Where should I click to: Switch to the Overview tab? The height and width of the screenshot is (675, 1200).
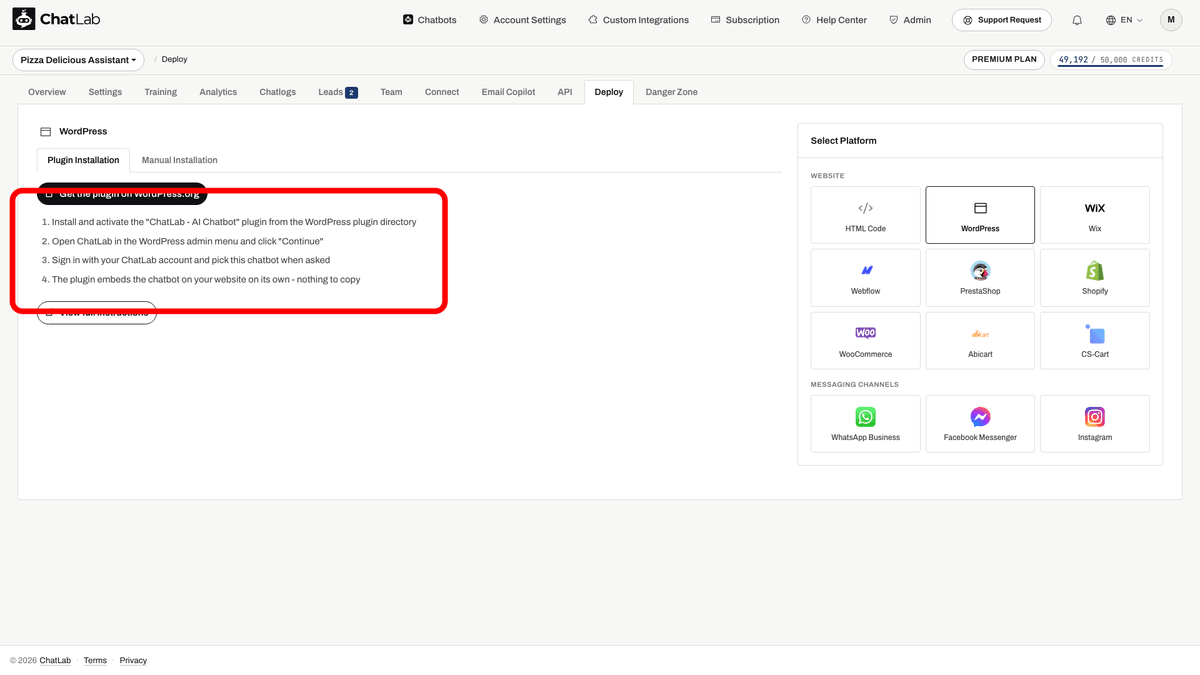click(47, 92)
